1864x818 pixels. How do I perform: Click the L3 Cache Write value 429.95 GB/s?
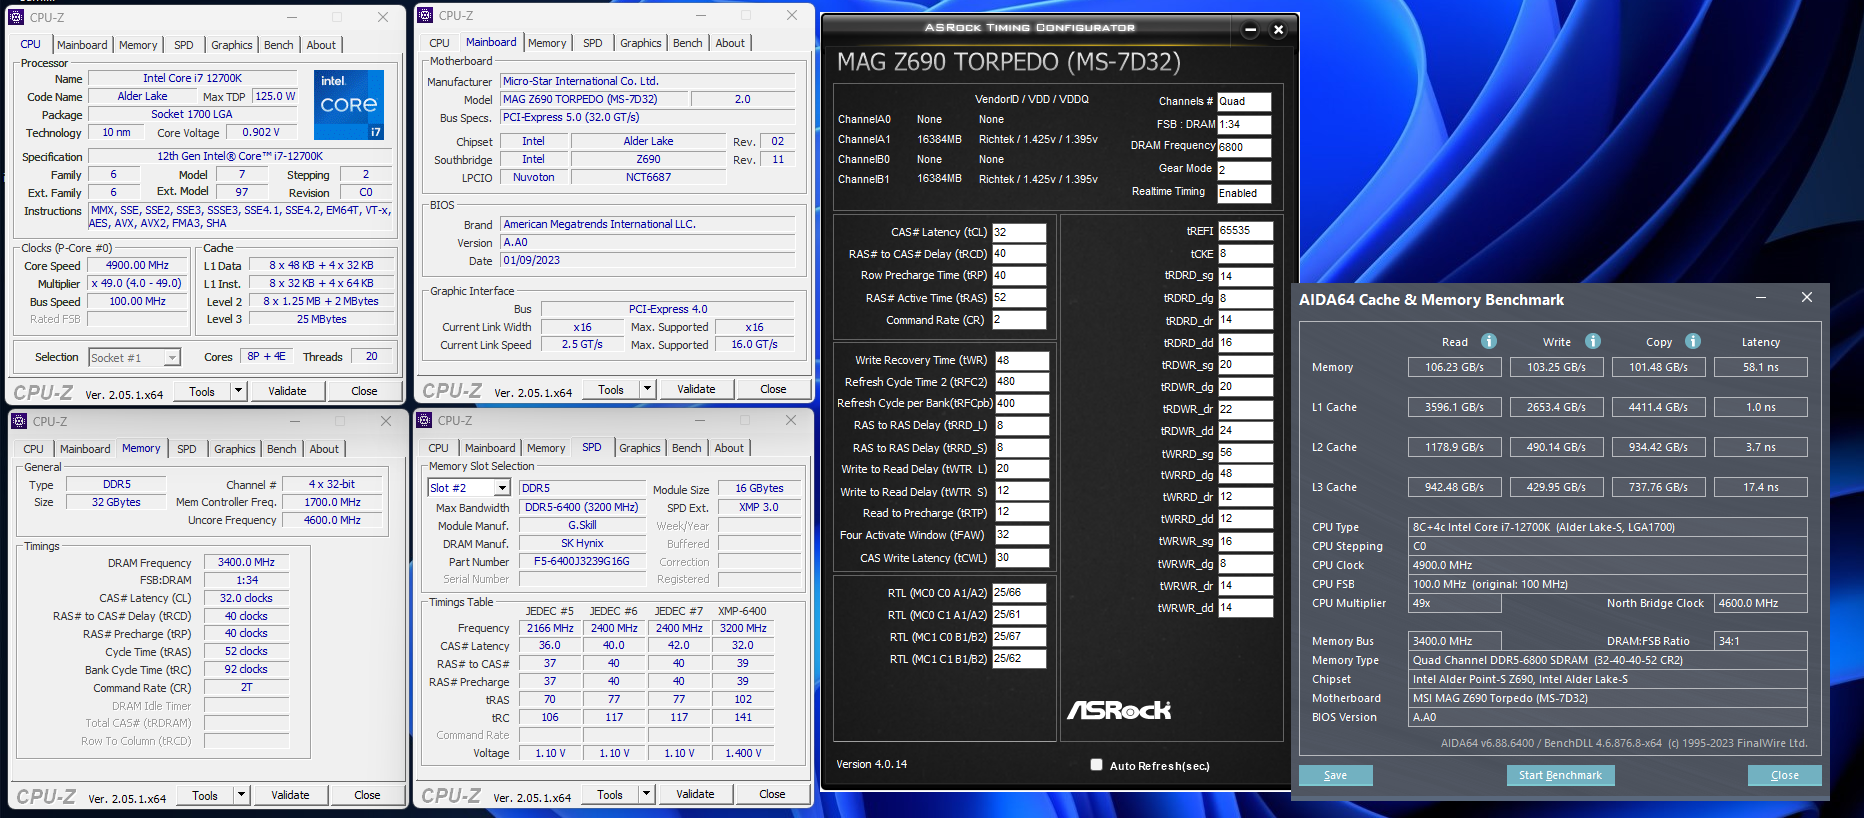(x=1556, y=487)
